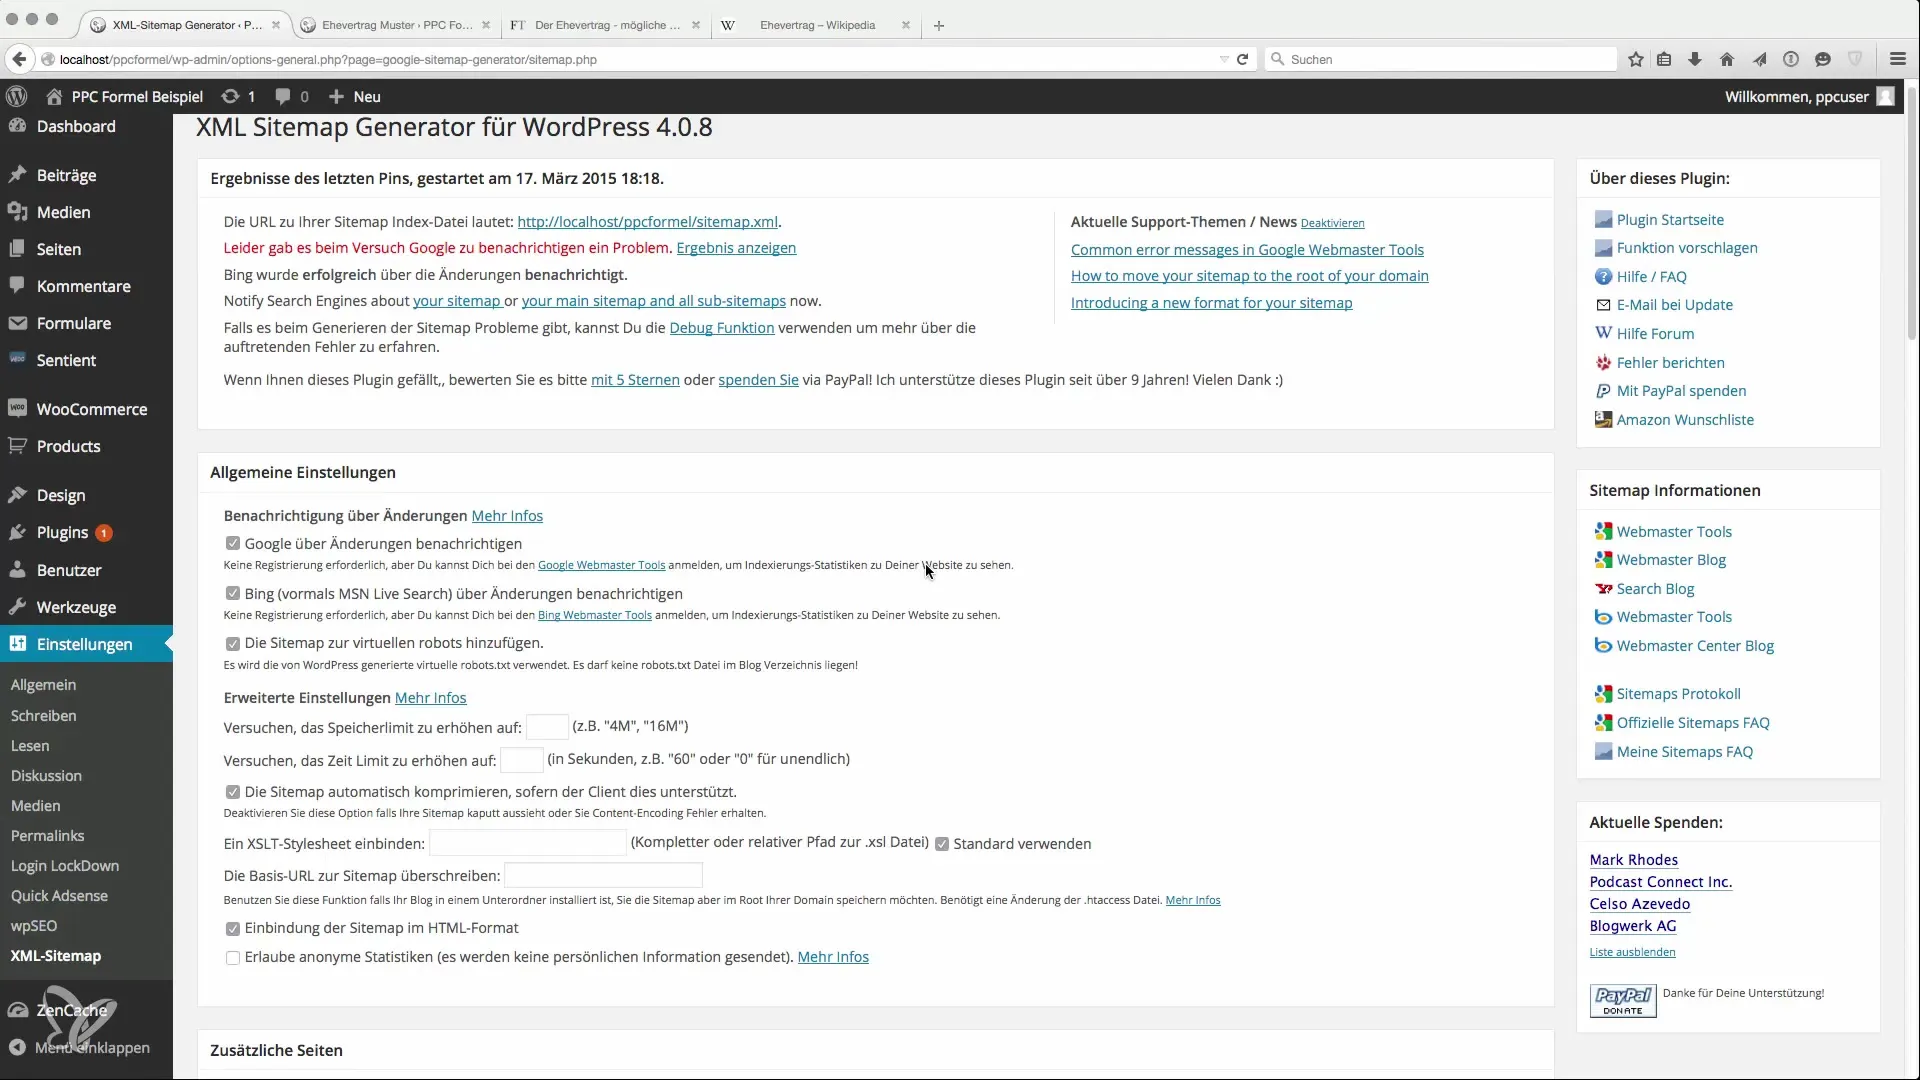The width and height of the screenshot is (1920, 1080).
Task: Open Permalinks settings submenu item
Action: point(48,836)
